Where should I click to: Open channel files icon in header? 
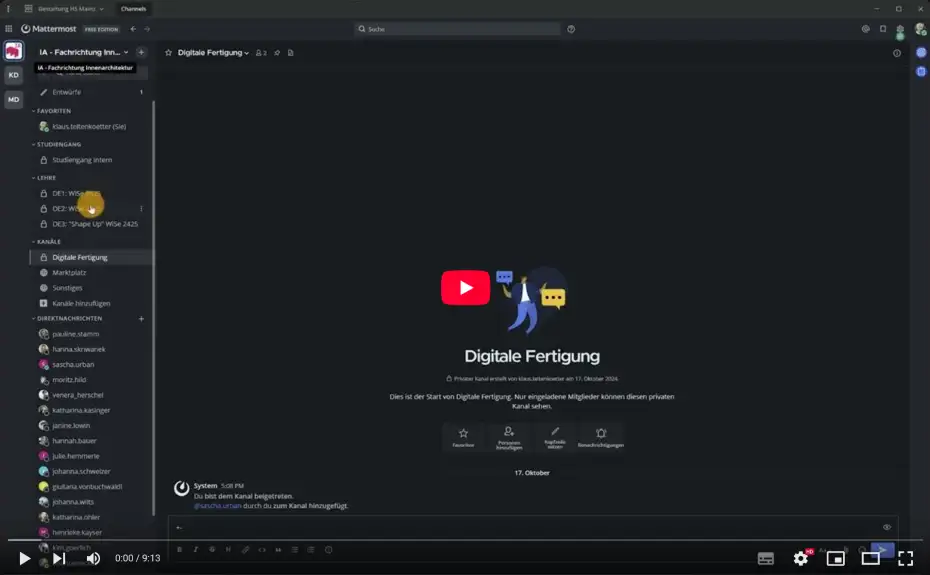(291, 53)
